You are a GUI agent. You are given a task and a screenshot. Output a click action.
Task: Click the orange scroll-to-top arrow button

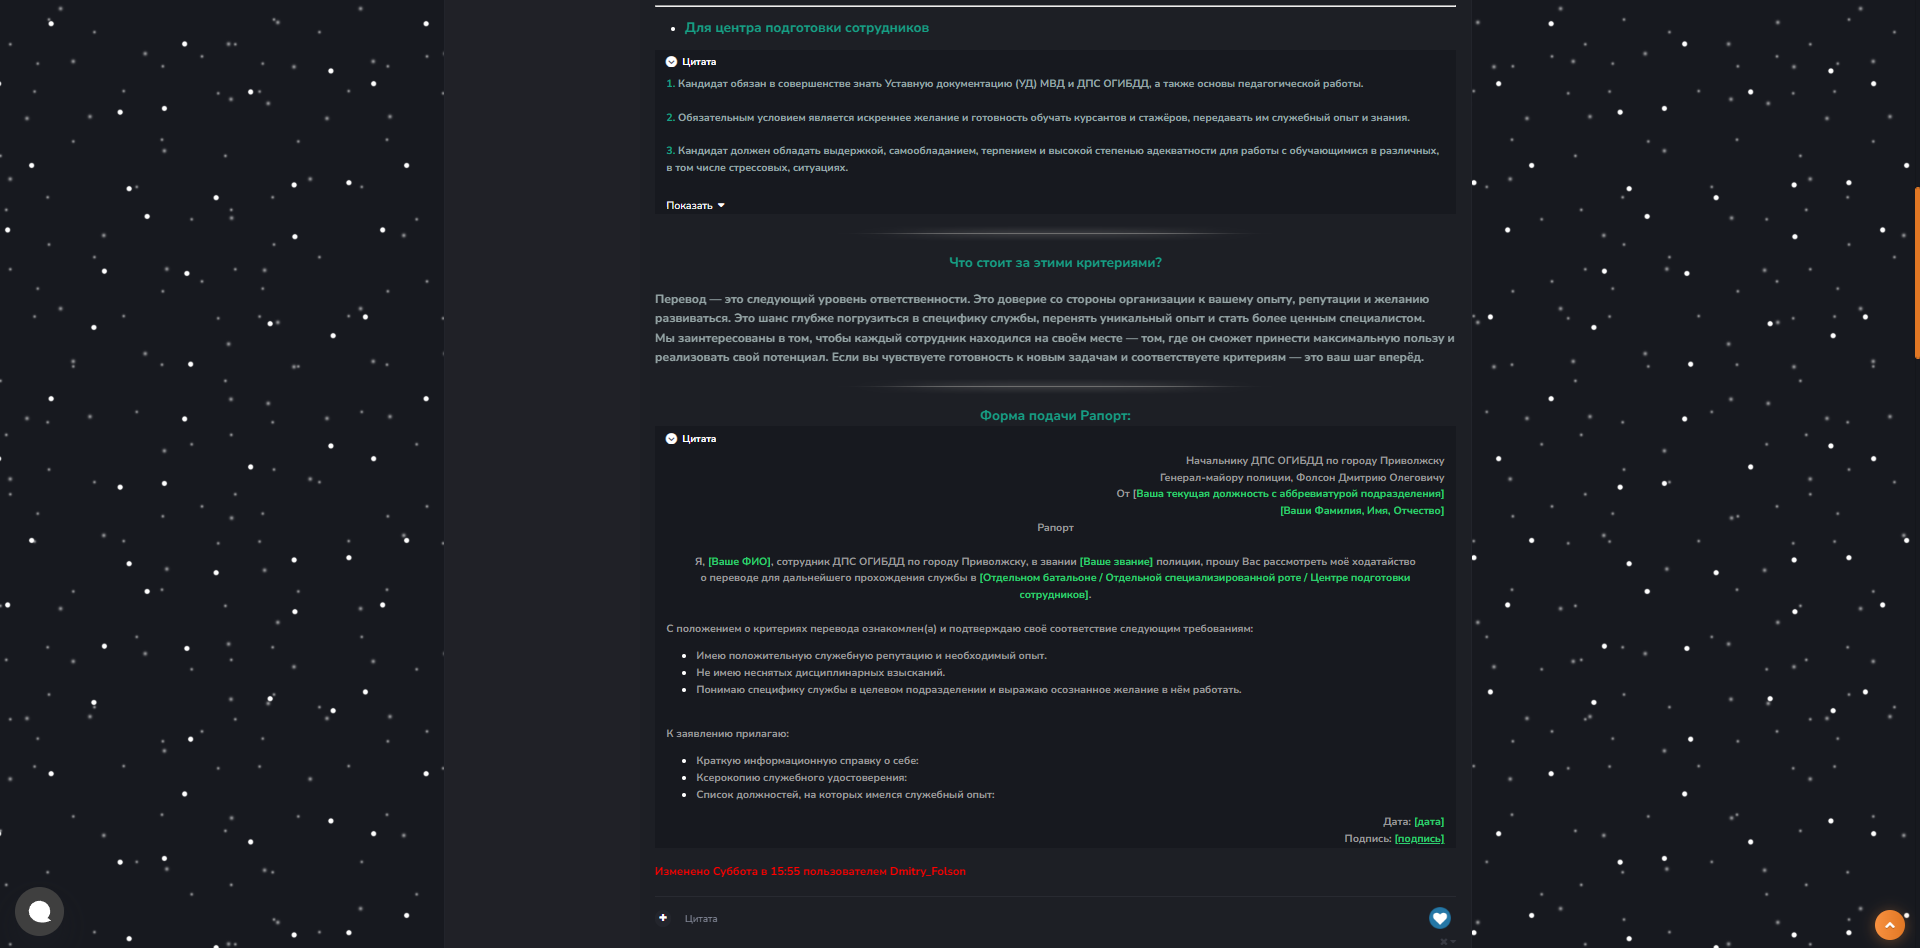[1889, 925]
